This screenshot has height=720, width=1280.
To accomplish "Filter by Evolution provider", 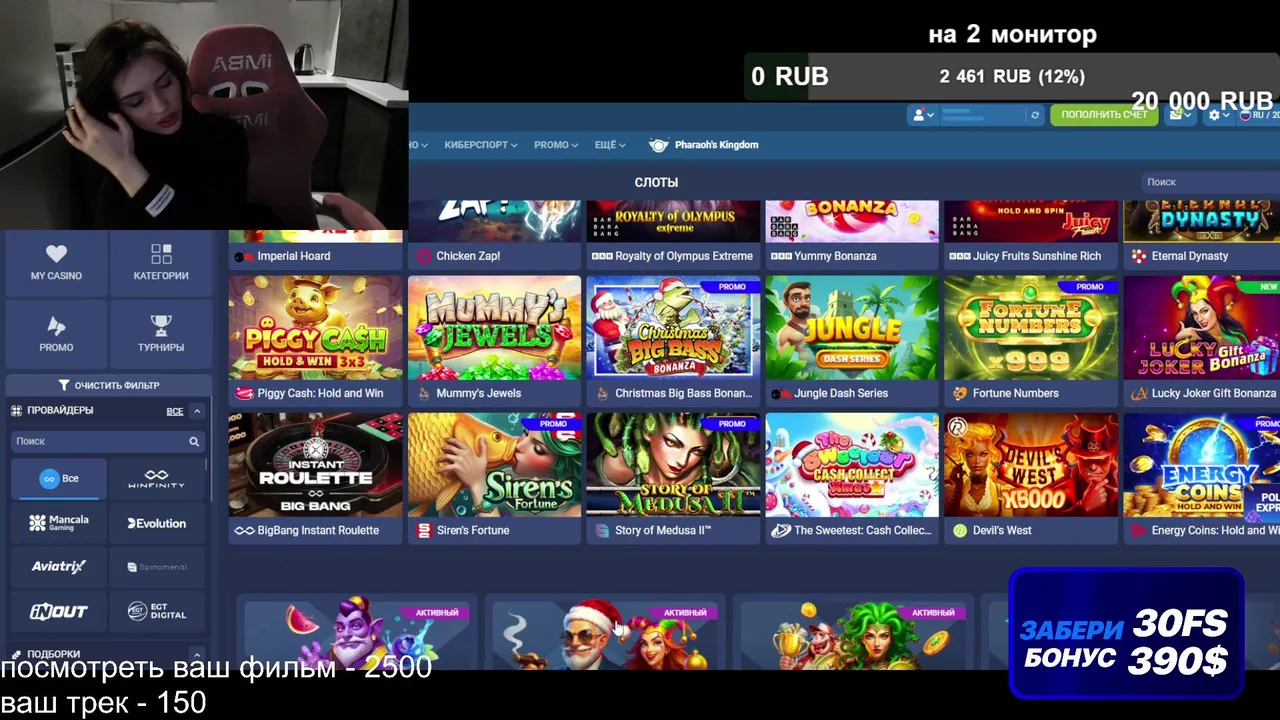I will (156, 523).
